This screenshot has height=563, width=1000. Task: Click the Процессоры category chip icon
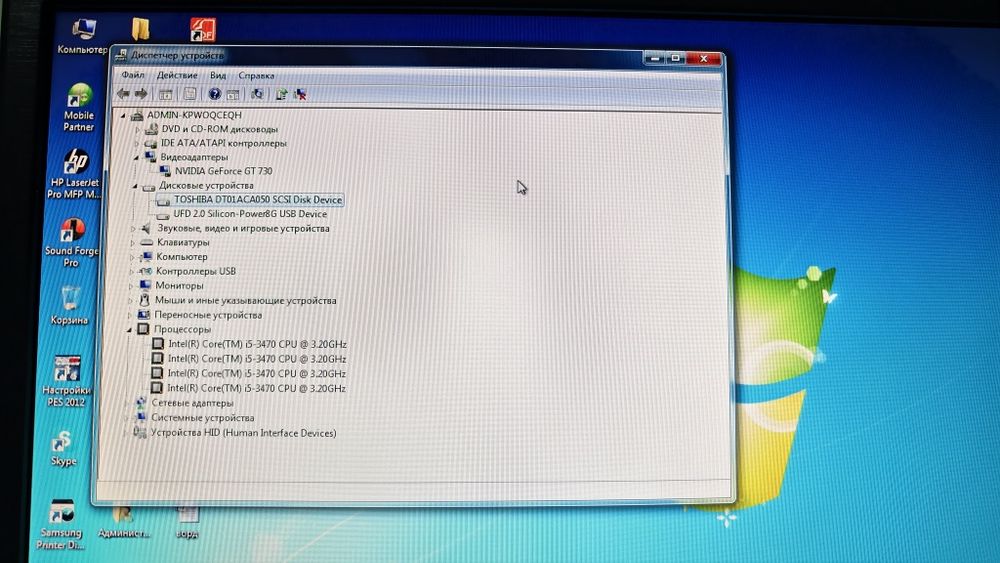[x=143, y=330]
